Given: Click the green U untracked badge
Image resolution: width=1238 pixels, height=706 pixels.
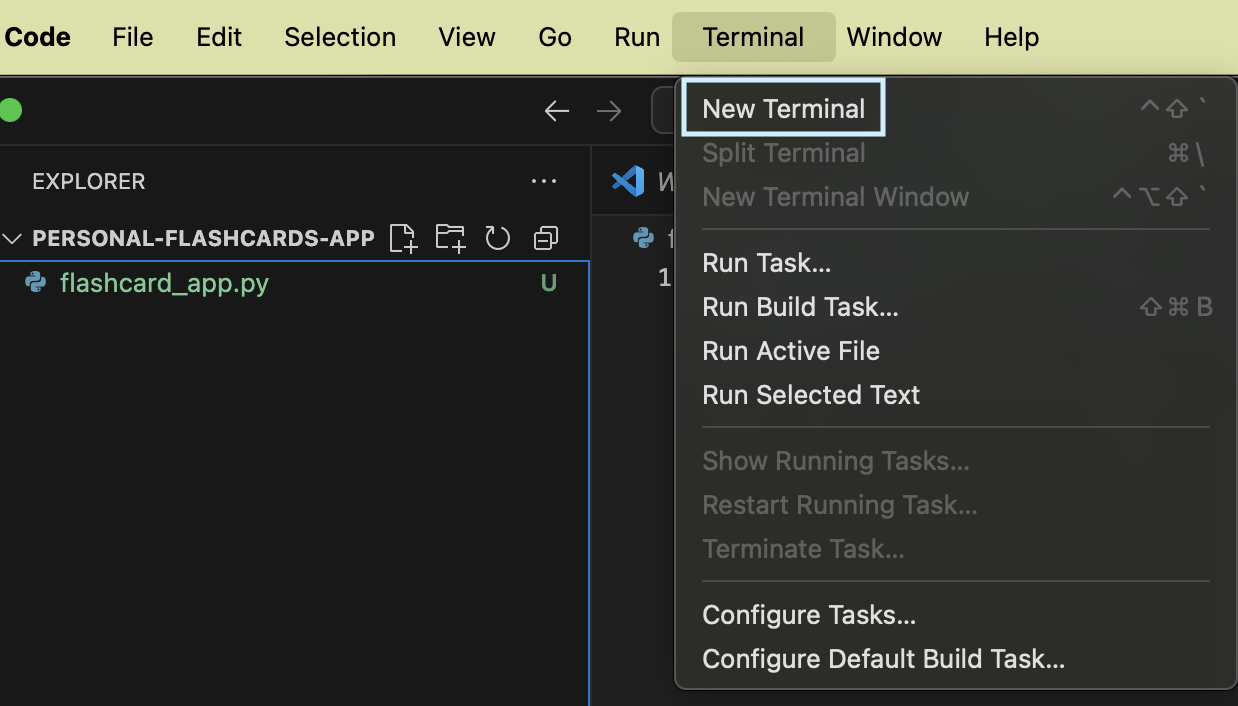Looking at the screenshot, I should click(x=548, y=283).
